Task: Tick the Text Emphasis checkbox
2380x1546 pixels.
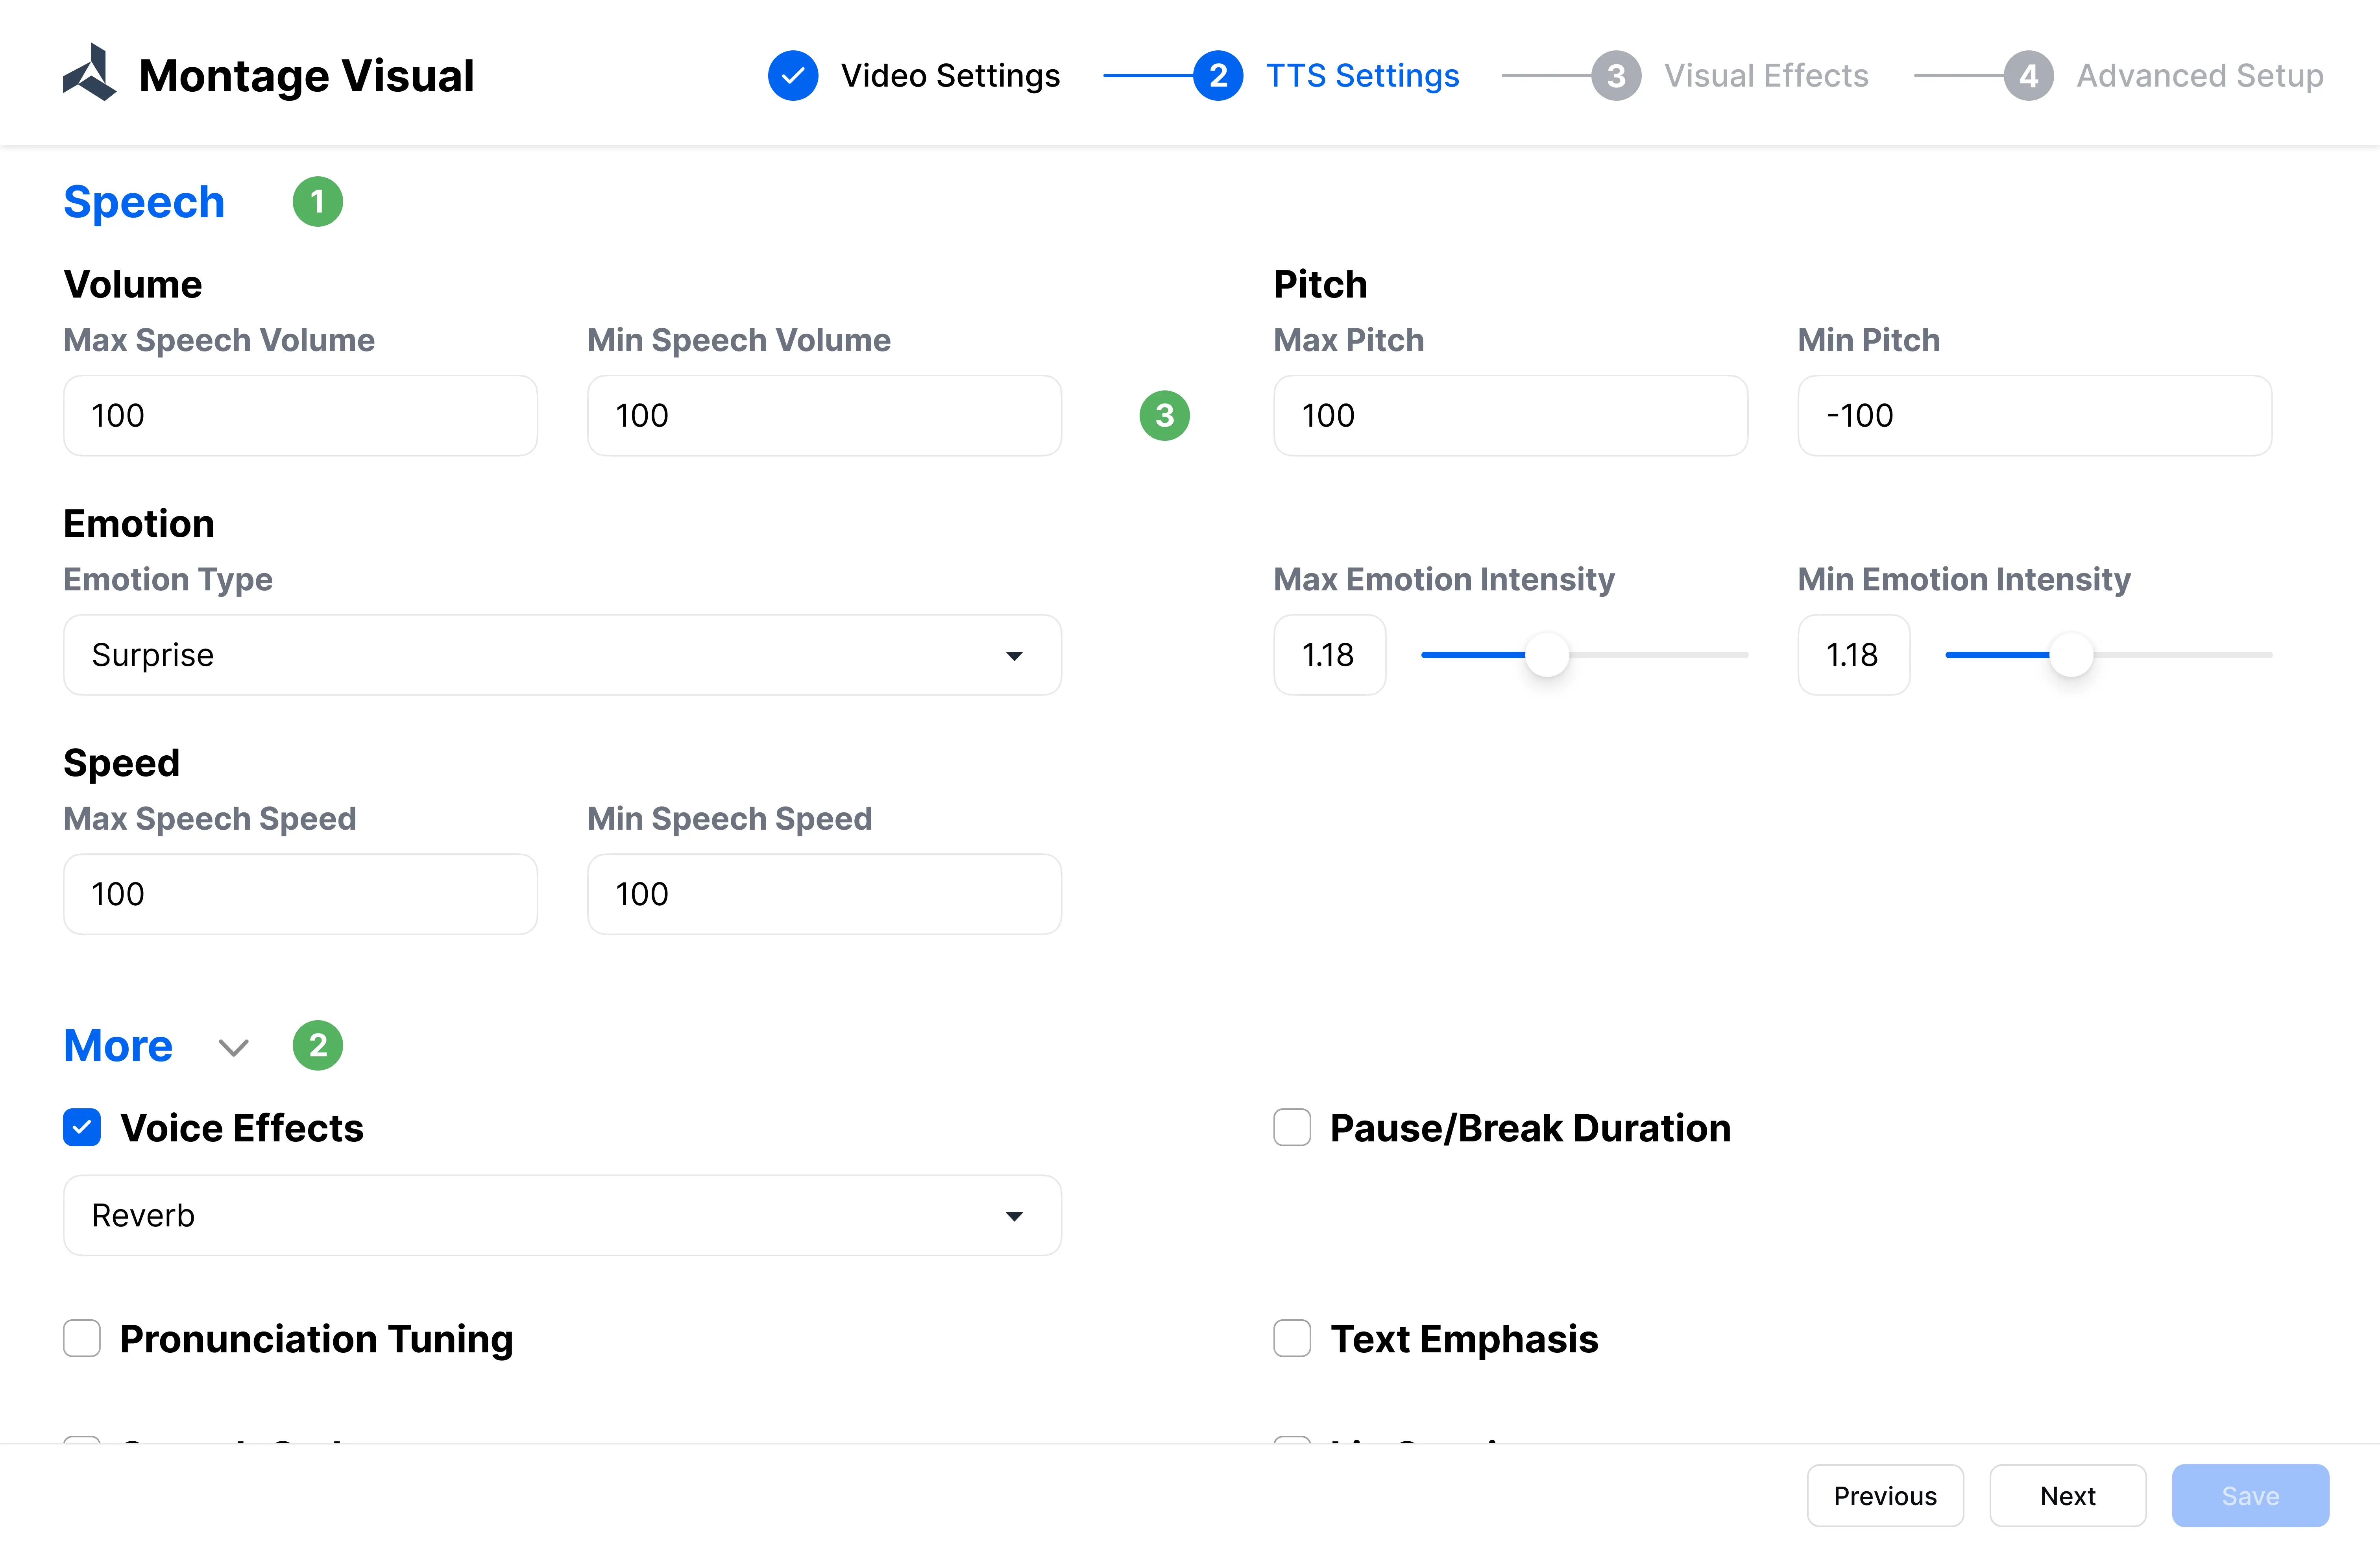Action: tap(1292, 1338)
